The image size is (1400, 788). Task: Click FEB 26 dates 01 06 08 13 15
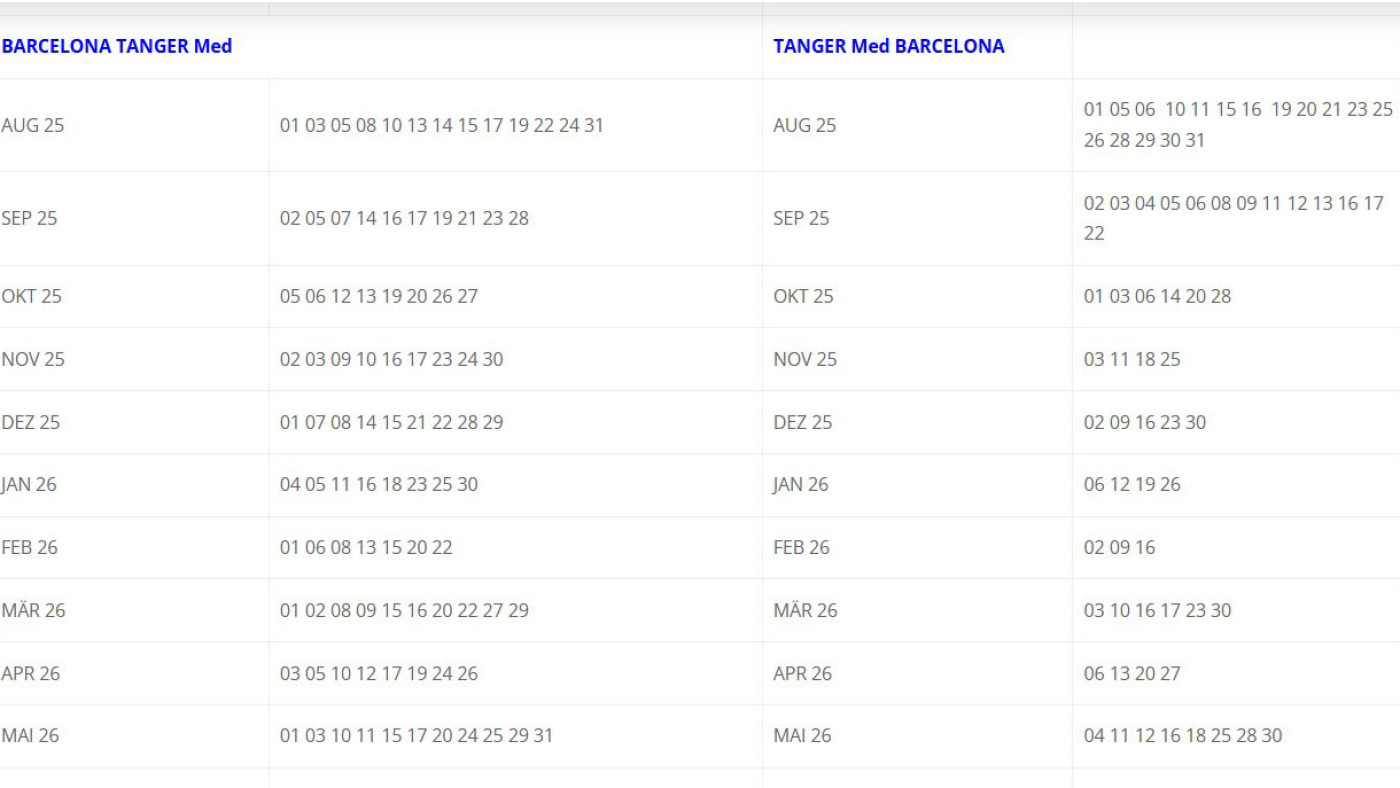[366, 547]
